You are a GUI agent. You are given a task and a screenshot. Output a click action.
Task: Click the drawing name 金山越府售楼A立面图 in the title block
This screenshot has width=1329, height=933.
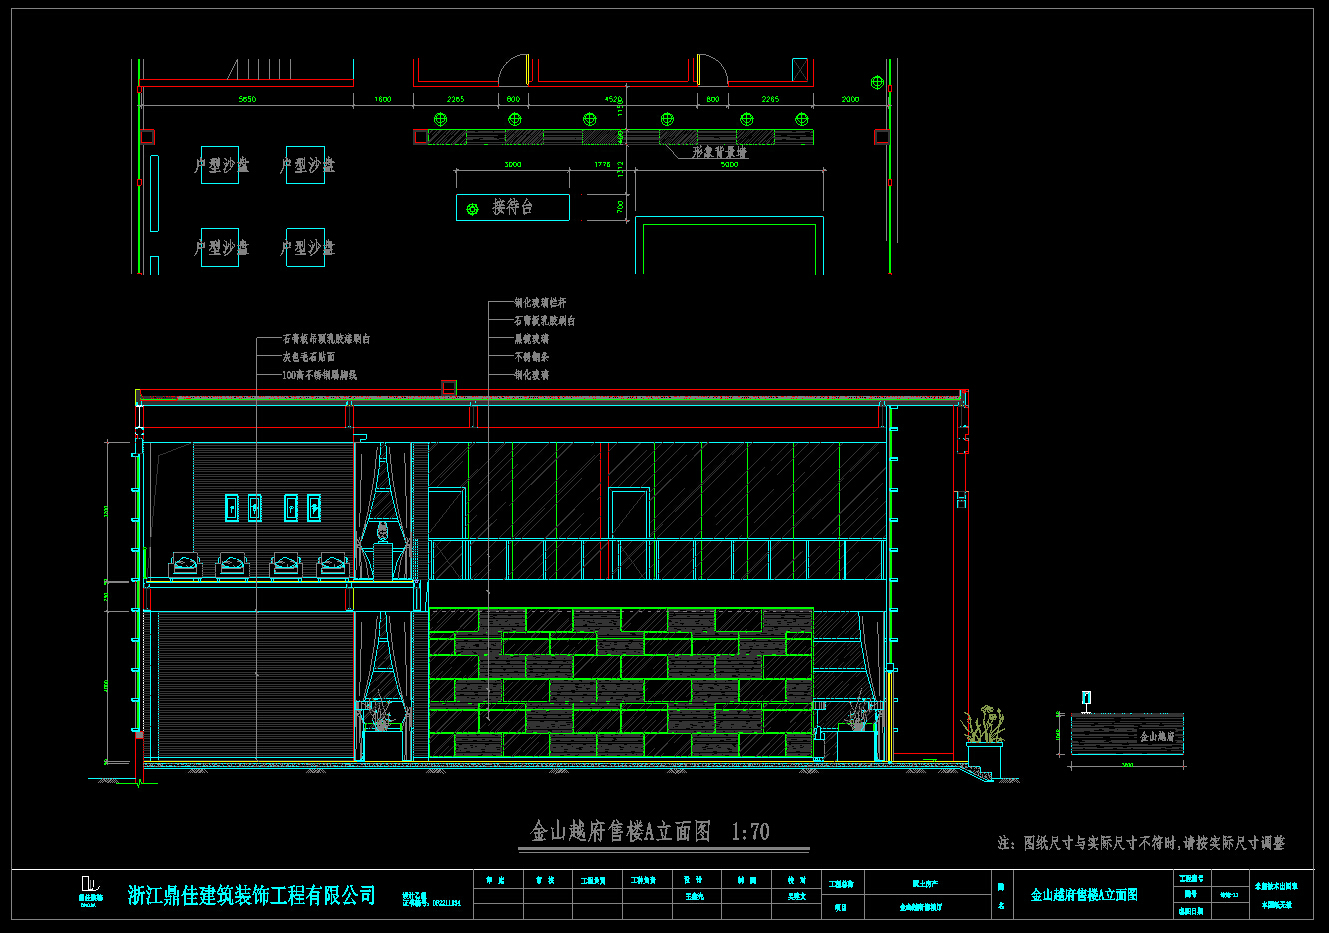tap(1084, 895)
